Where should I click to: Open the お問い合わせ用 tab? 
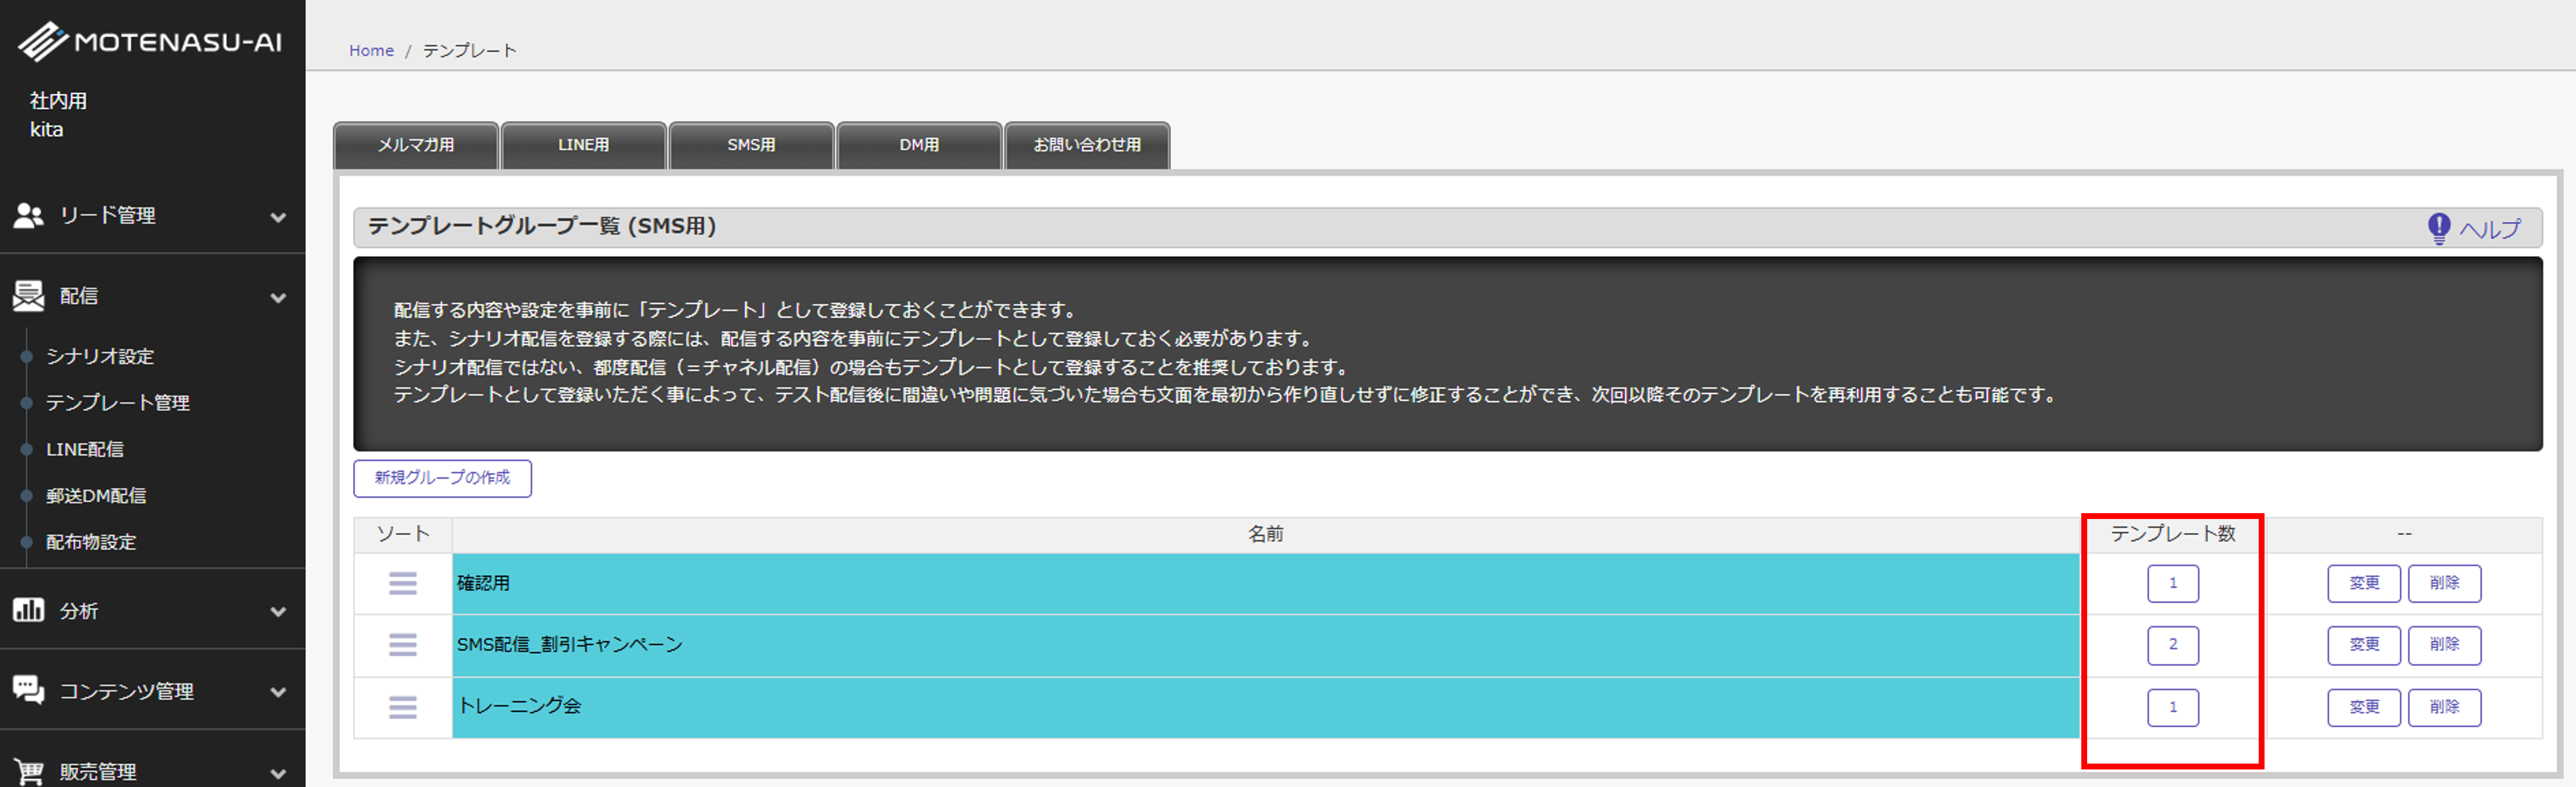tap(1086, 145)
